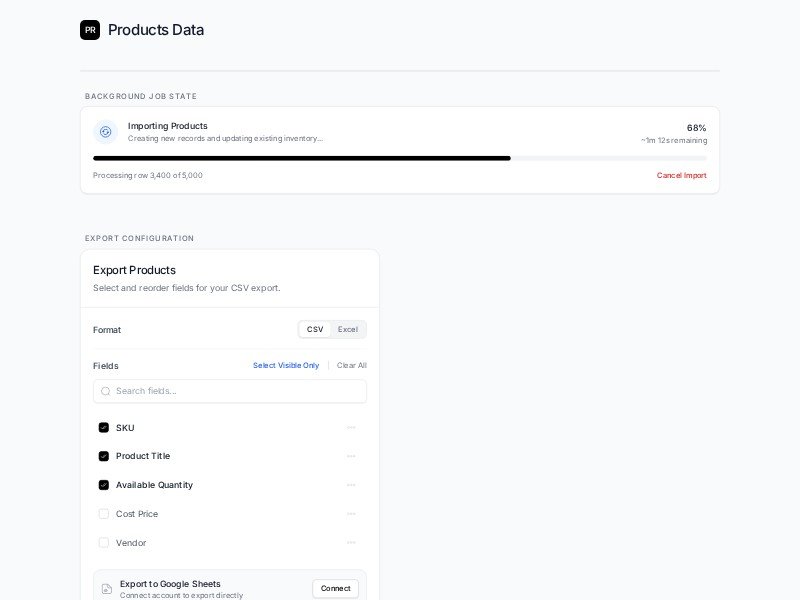
Task: Click the drag handle for Cost Price
Action: 351,514
